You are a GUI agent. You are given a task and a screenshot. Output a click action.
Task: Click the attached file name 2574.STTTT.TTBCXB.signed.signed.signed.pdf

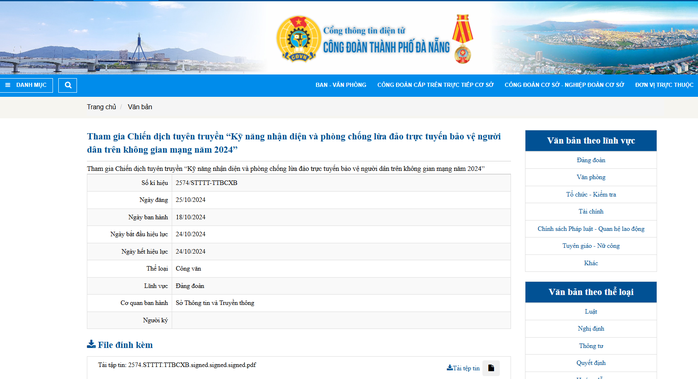coord(192,365)
